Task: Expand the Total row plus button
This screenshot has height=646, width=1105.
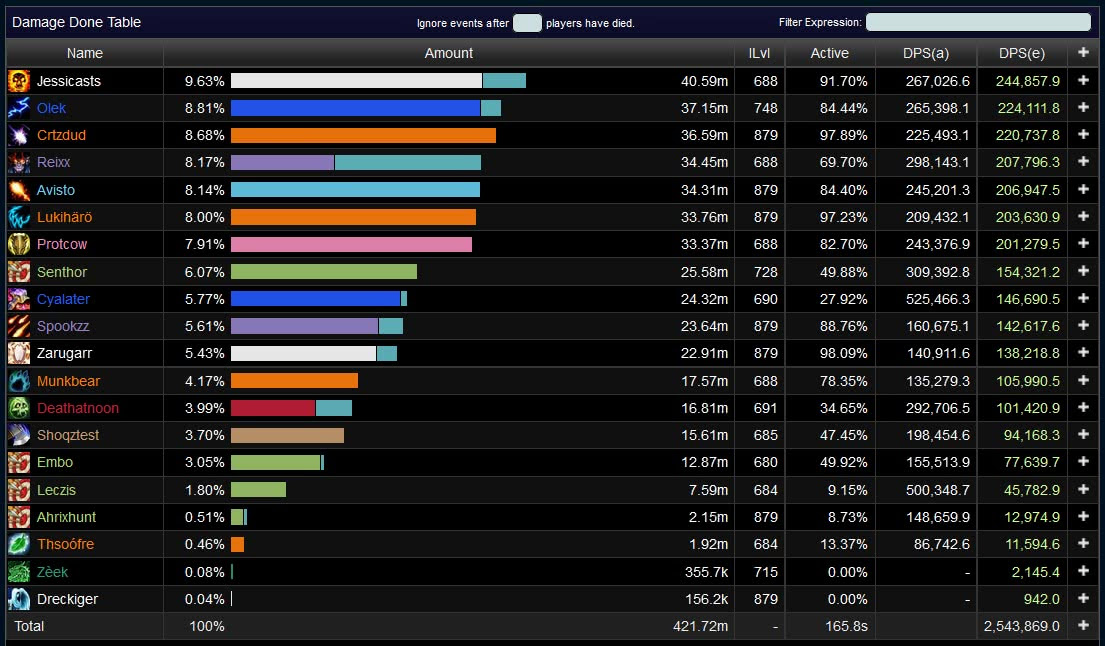Action: tap(1083, 626)
